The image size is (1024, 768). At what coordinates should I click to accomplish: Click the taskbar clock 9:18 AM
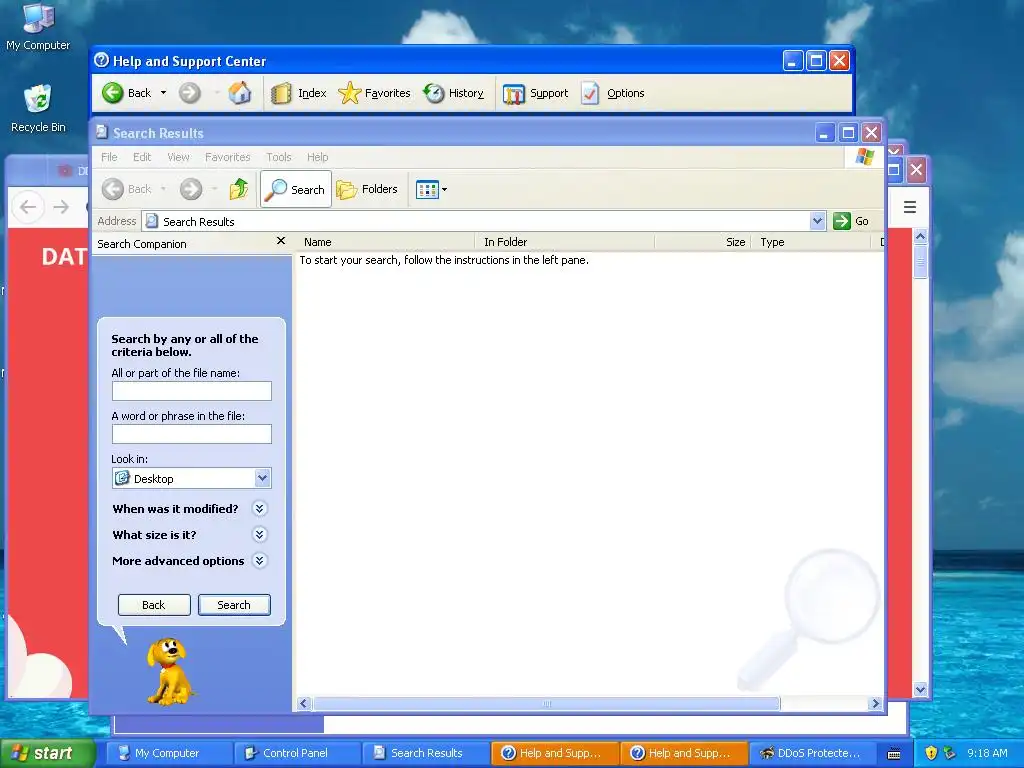pos(987,753)
